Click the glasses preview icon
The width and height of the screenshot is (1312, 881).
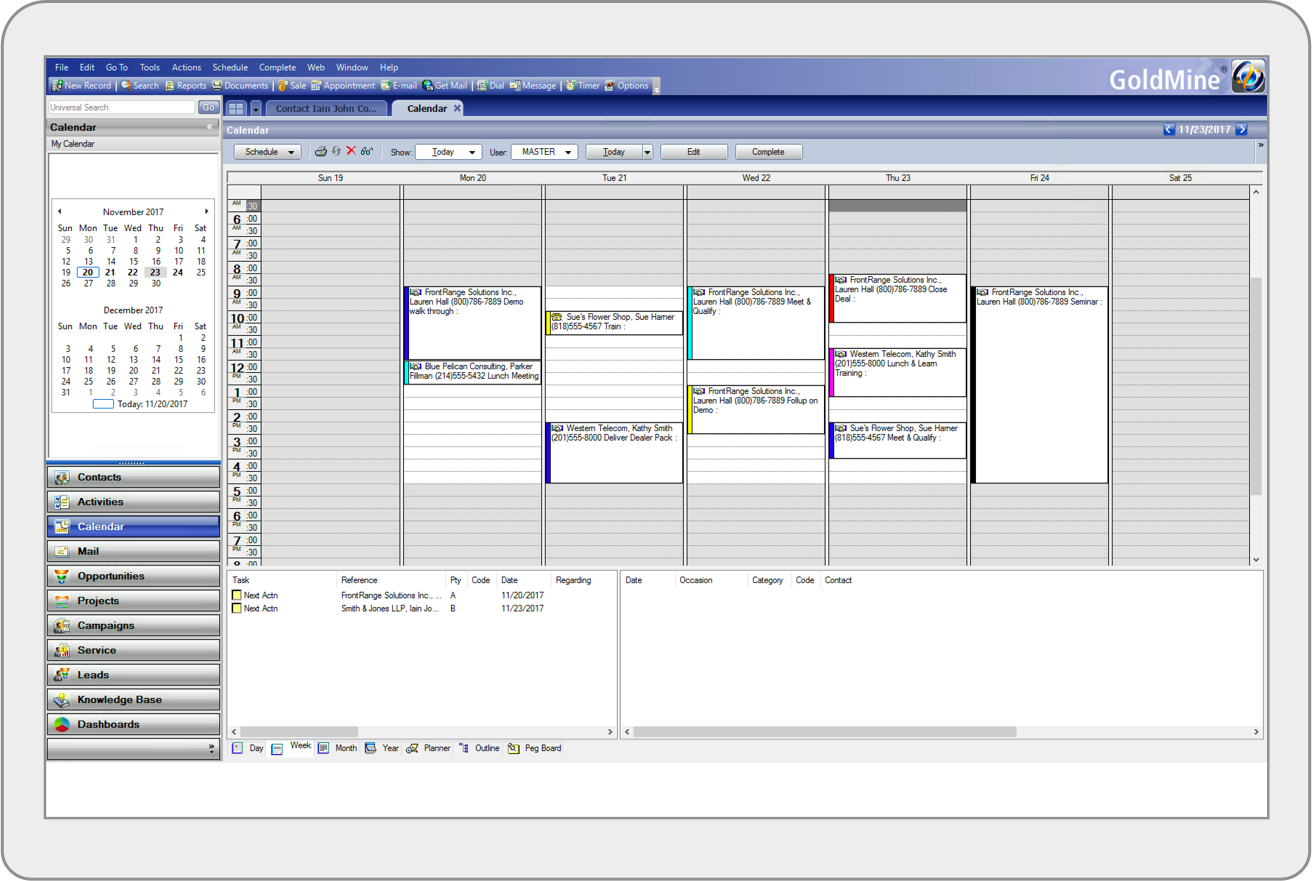(367, 152)
